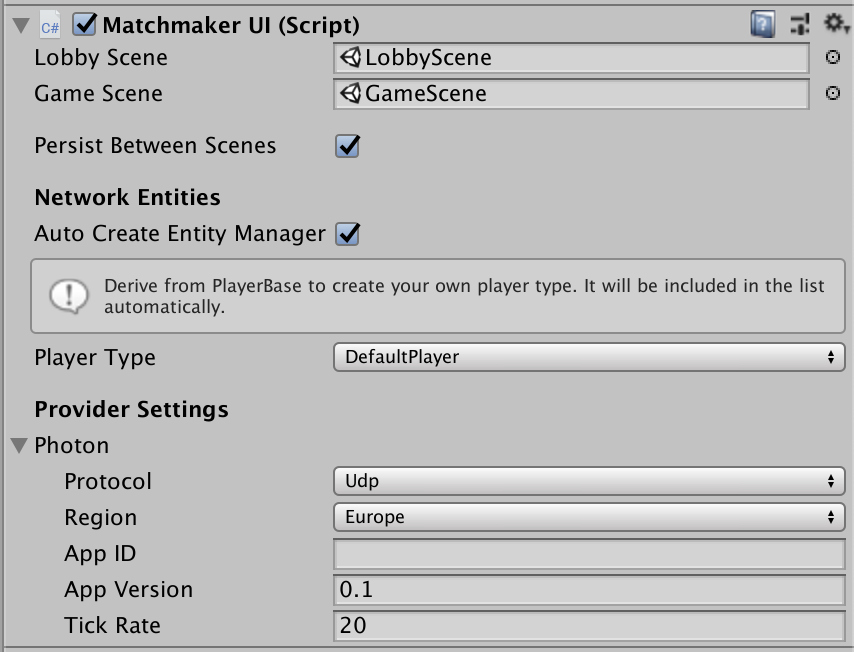The image size is (854, 652).
Task: Click the Region label
Action: [x=101, y=518]
